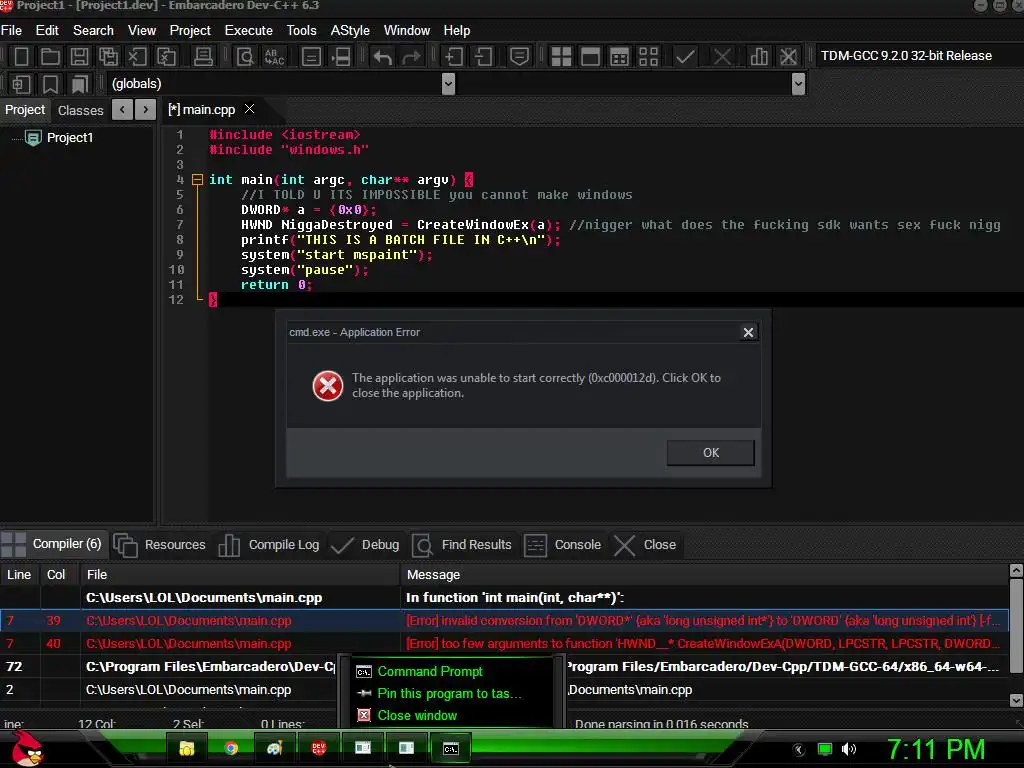This screenshot has height=768, width=1024.
Task: Click the Project1 tree item
Action: [x=70, y=138]
